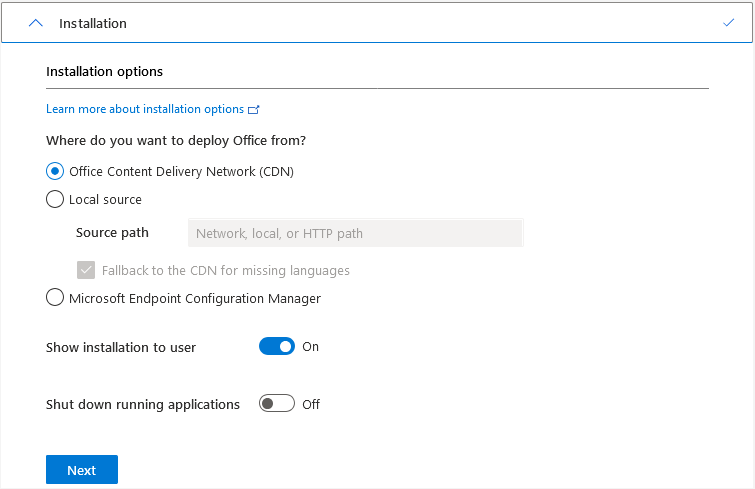Click the checkmark icon in Installation header
This screenshot has width=755, height=489.
point(728,22)
